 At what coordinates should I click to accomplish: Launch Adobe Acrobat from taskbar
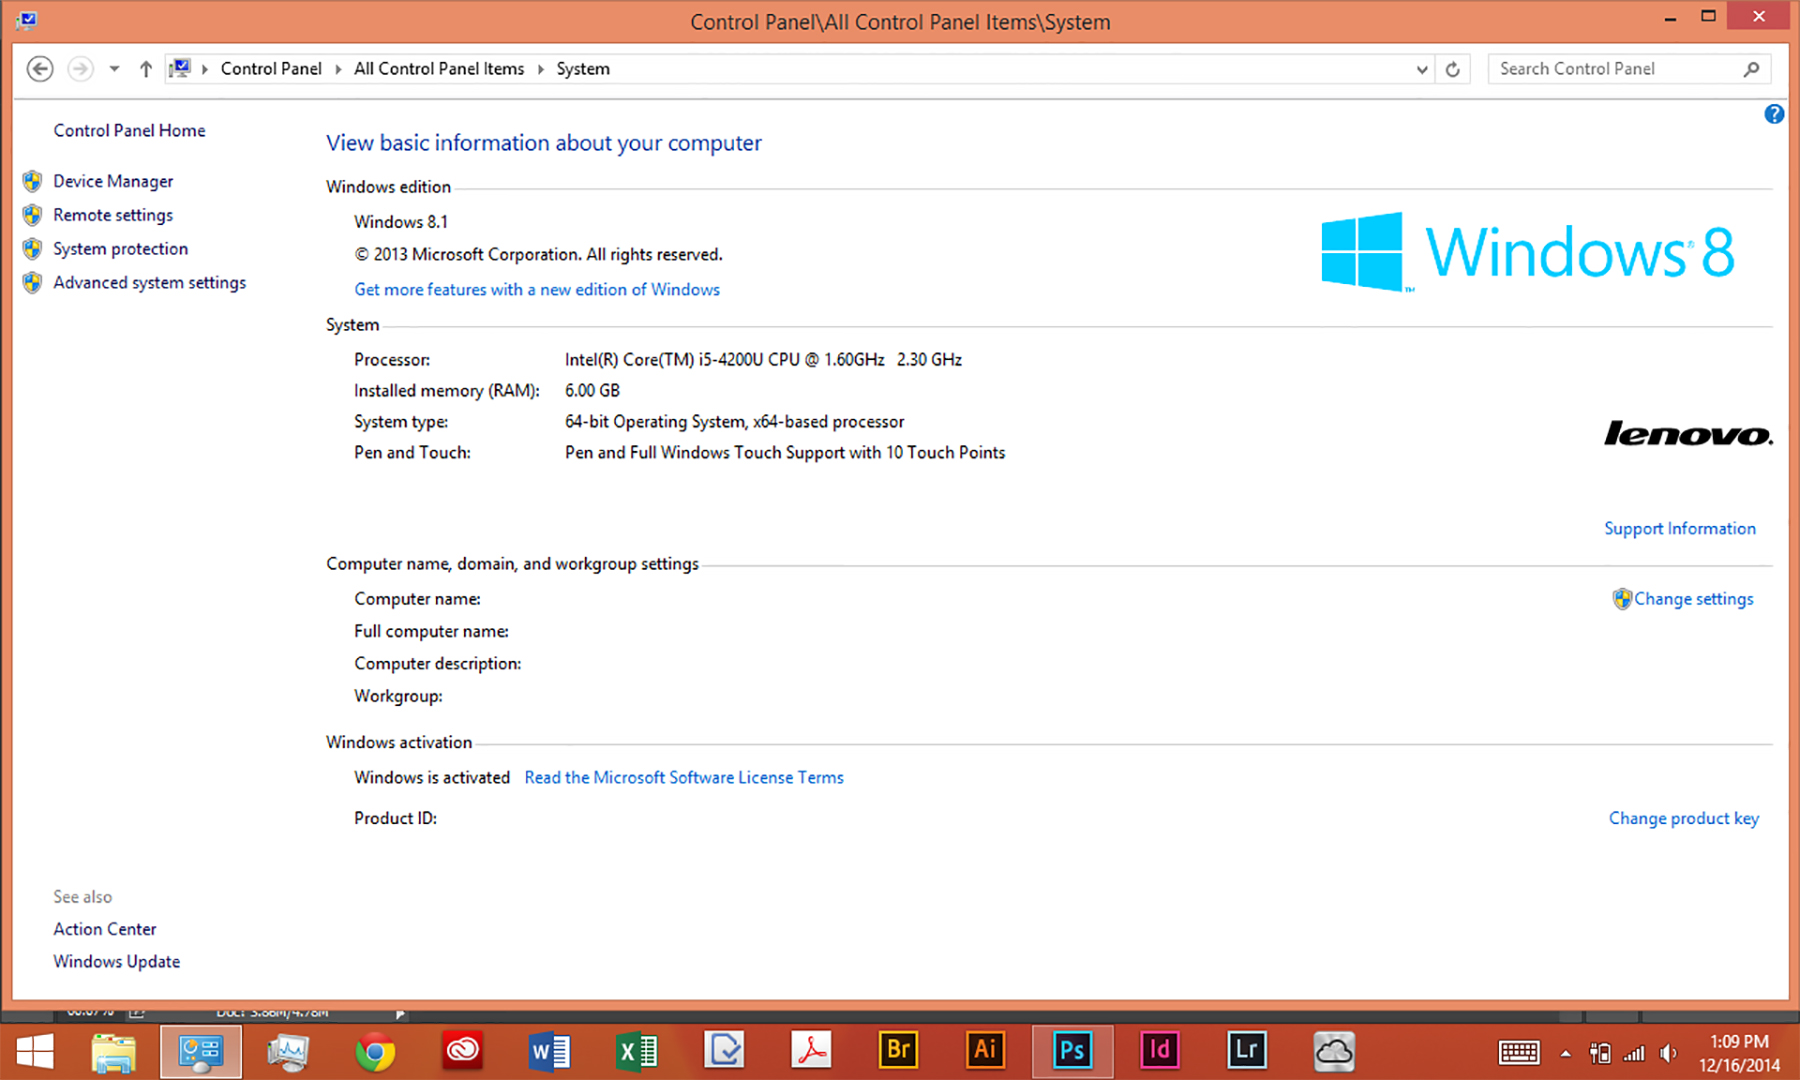point(811,1051)
